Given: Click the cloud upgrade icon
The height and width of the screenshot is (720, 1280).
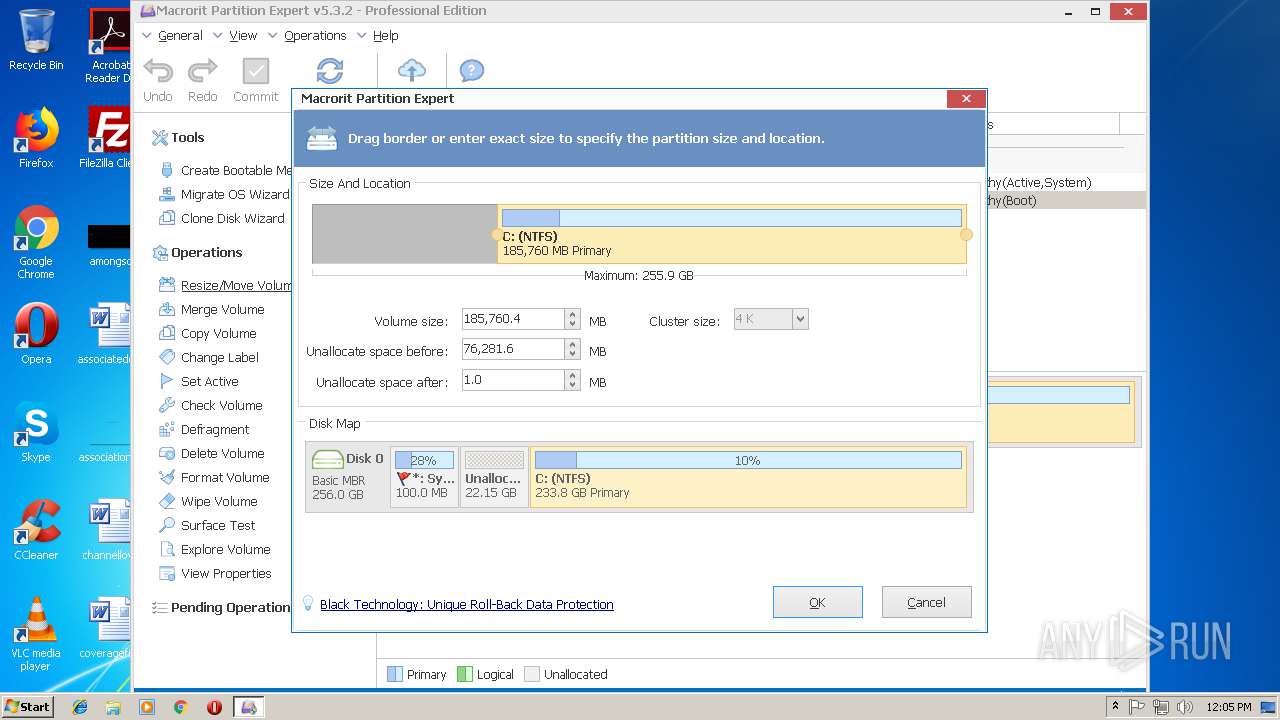Looking at the screenshot, I should click(x=412, y=70).
